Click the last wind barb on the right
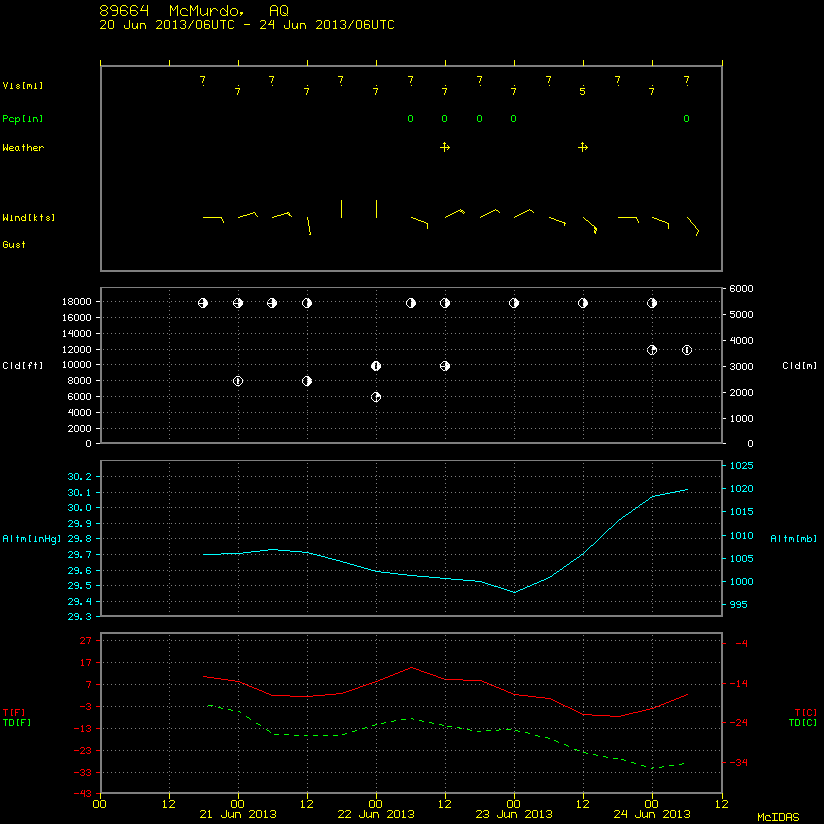The width and height of the screenshot is (824, 824). click(x=693, y=226)
